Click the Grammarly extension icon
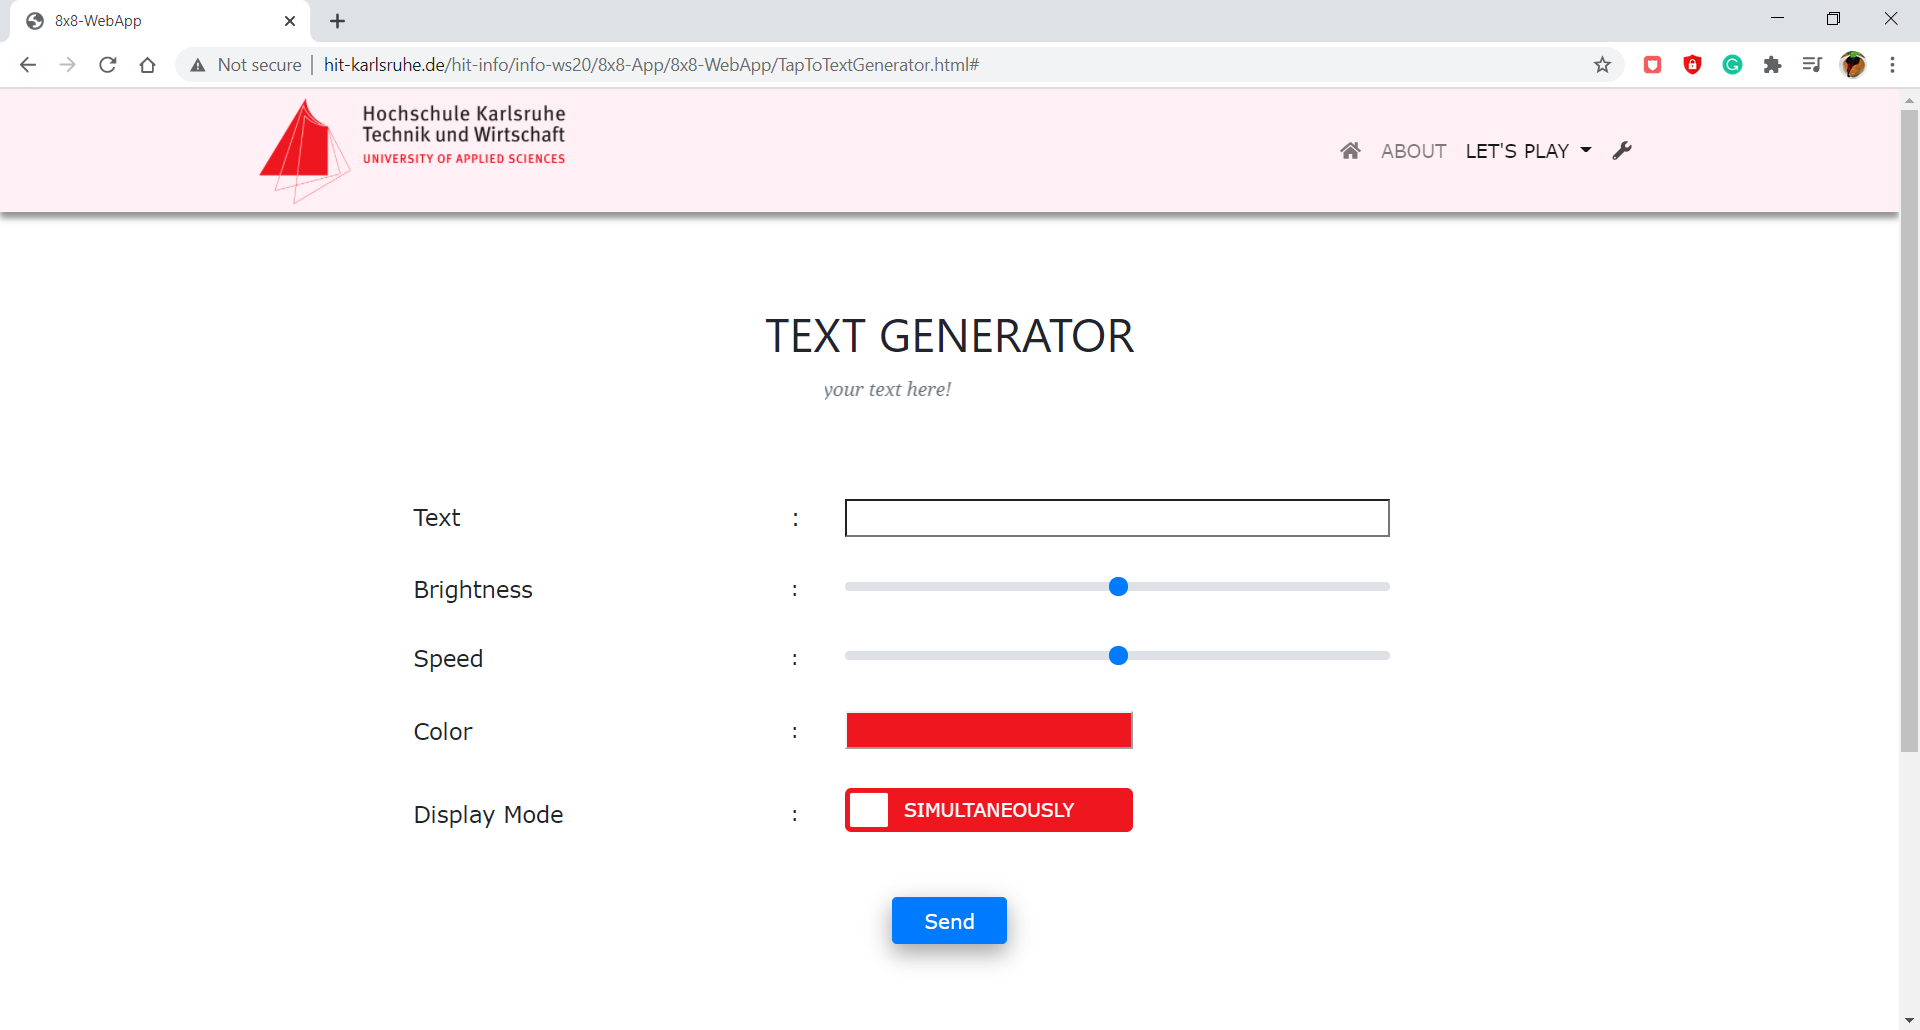The image size is (1920, 1030). pos(1732,65)
